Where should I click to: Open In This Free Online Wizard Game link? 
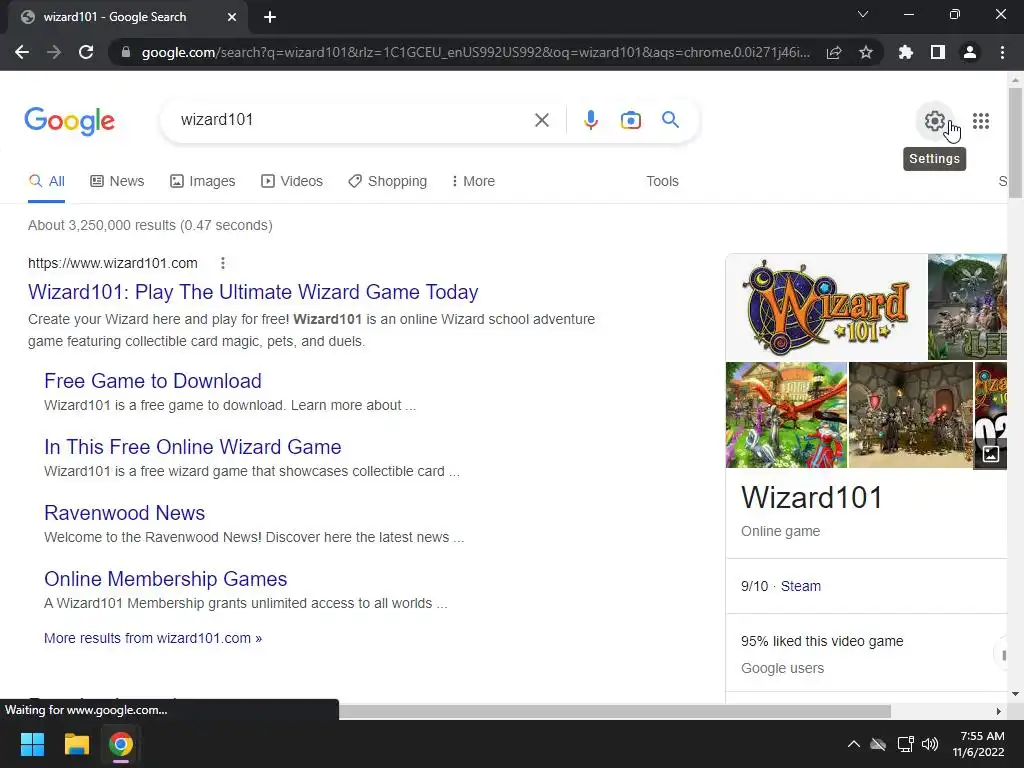[x=193, y=447]
